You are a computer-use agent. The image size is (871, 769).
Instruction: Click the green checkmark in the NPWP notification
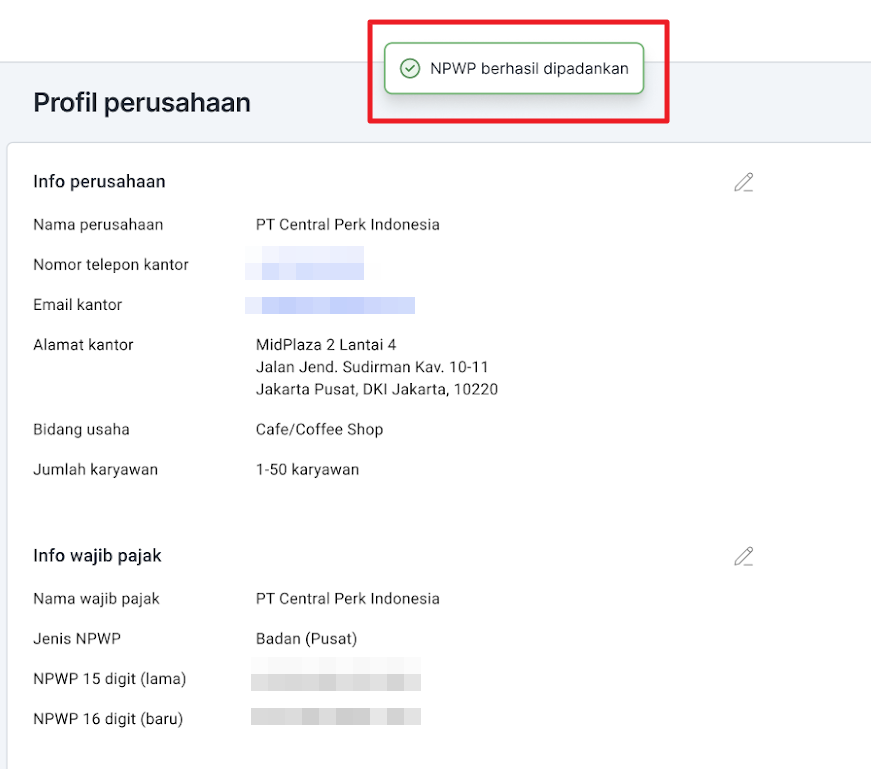410,68
